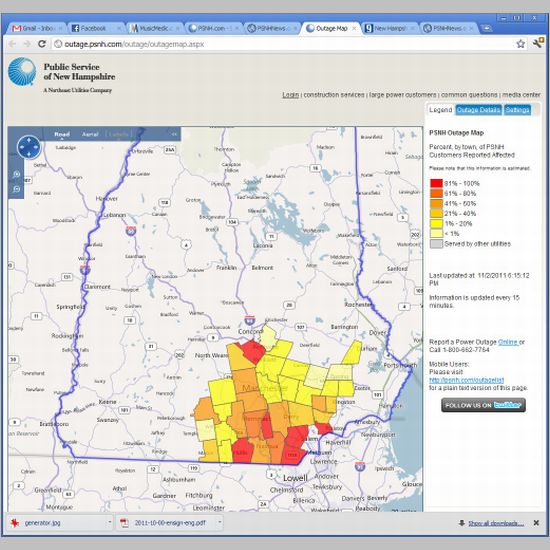
Task: Close the Facebook tab
Action: [x=119, y=28]
